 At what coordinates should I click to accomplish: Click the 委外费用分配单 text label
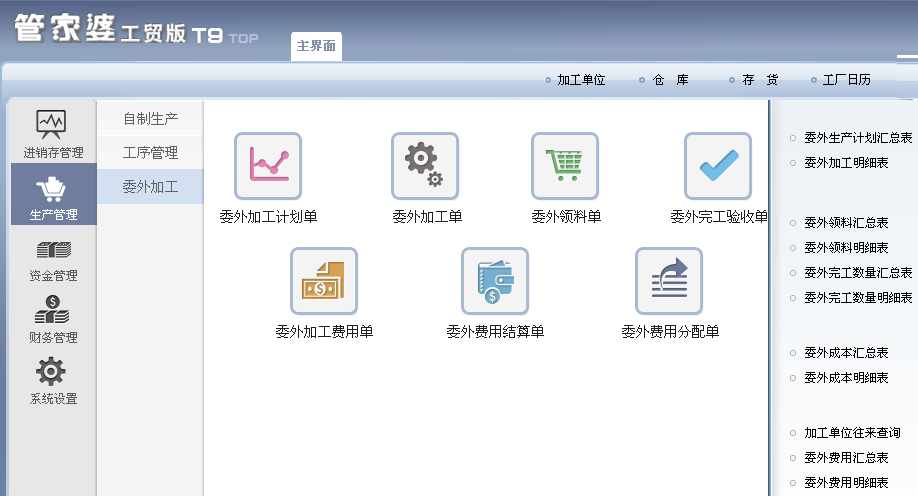670,331
